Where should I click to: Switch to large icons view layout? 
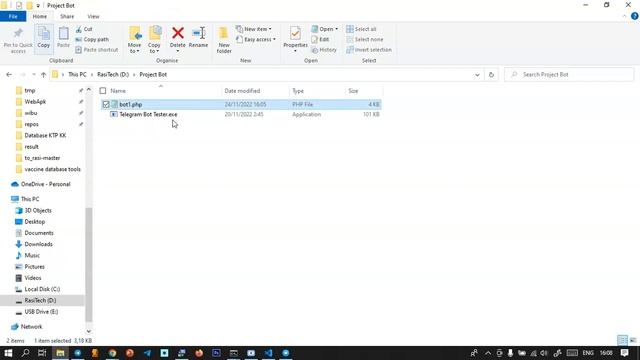coord(633,340)
